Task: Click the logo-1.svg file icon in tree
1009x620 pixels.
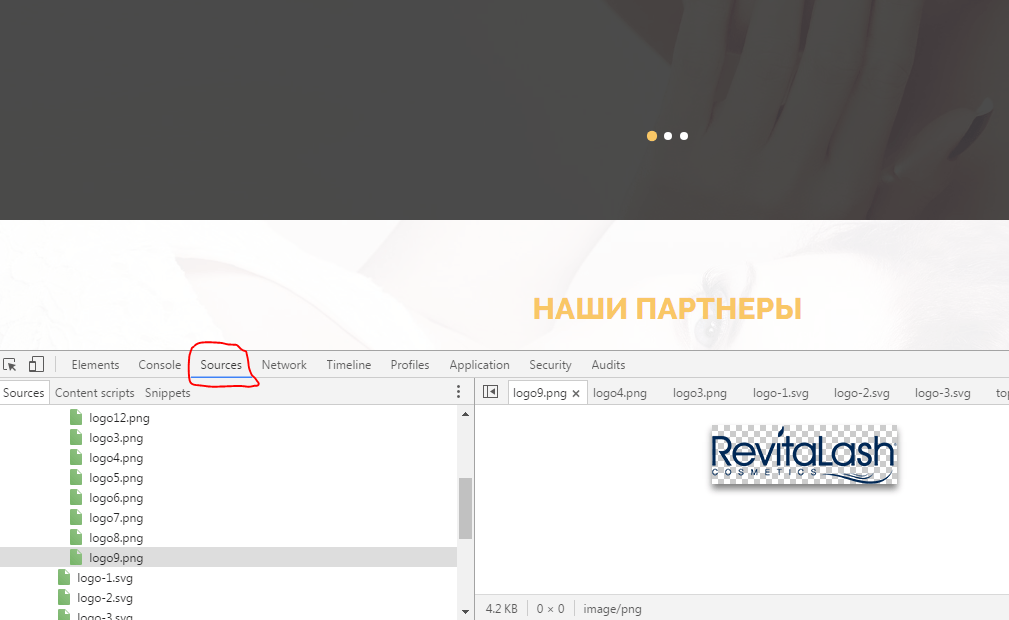Action: coord(64,578)
